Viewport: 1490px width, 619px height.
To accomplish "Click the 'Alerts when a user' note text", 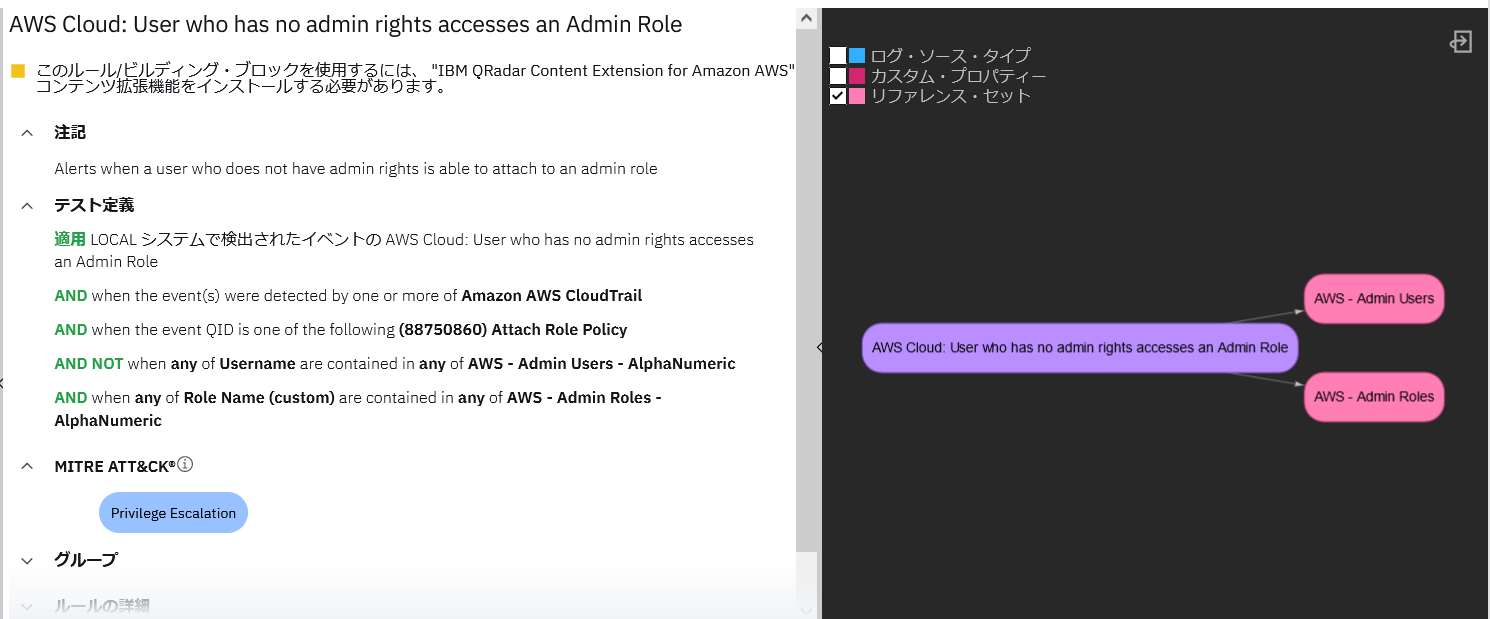I will pyautogui.click(x=356, y=169).
